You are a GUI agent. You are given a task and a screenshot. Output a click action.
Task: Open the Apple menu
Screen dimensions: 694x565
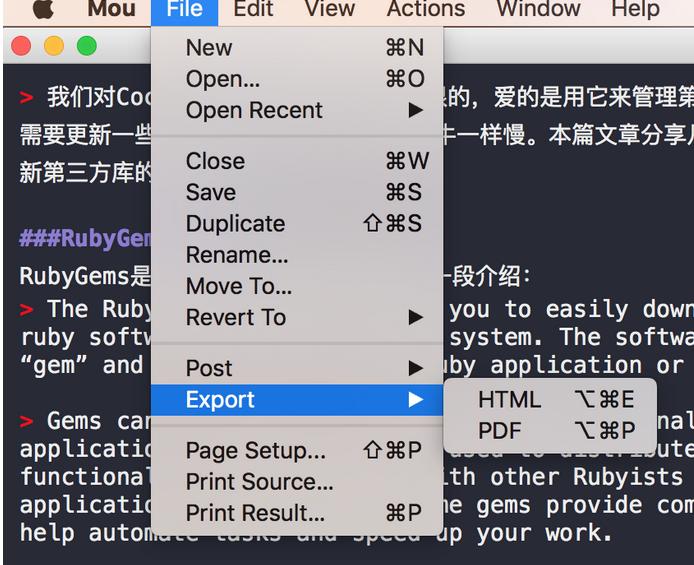(x=43, y=9)
